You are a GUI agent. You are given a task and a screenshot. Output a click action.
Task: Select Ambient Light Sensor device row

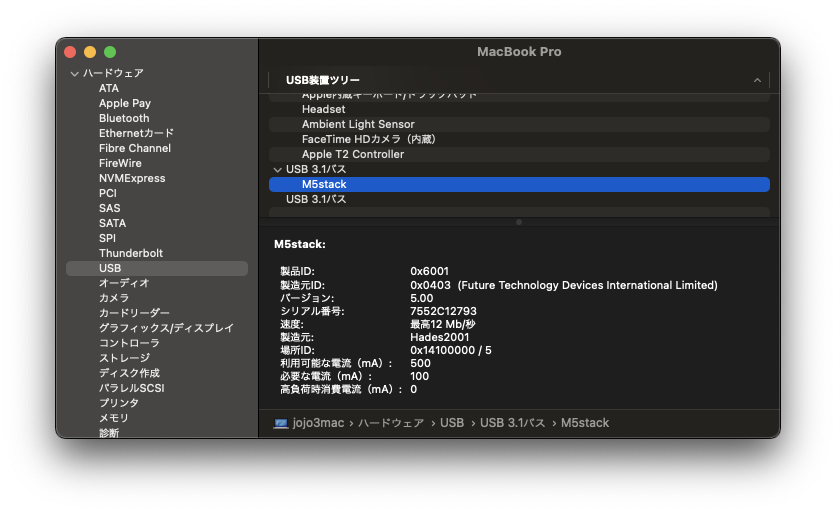tap(519, 124)
